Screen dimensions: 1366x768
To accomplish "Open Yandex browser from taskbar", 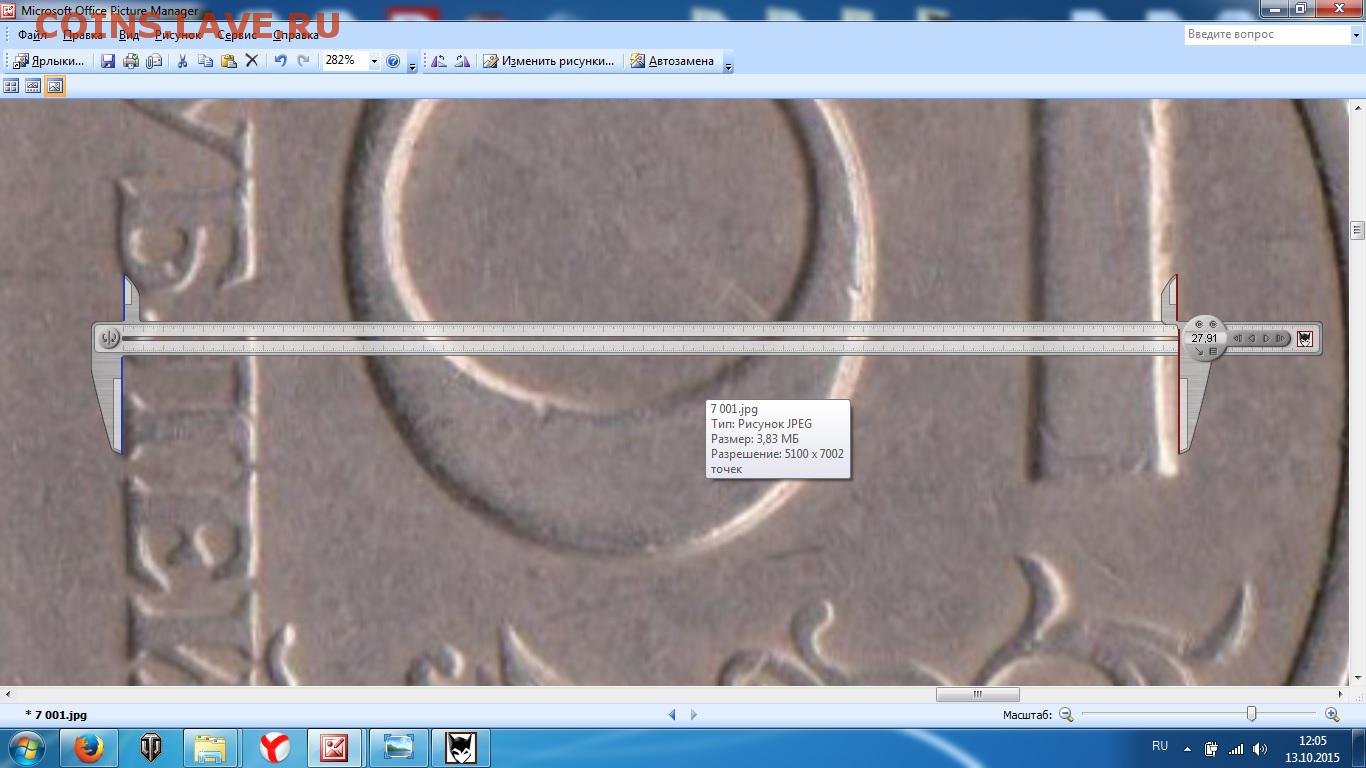I will point(274,748).
